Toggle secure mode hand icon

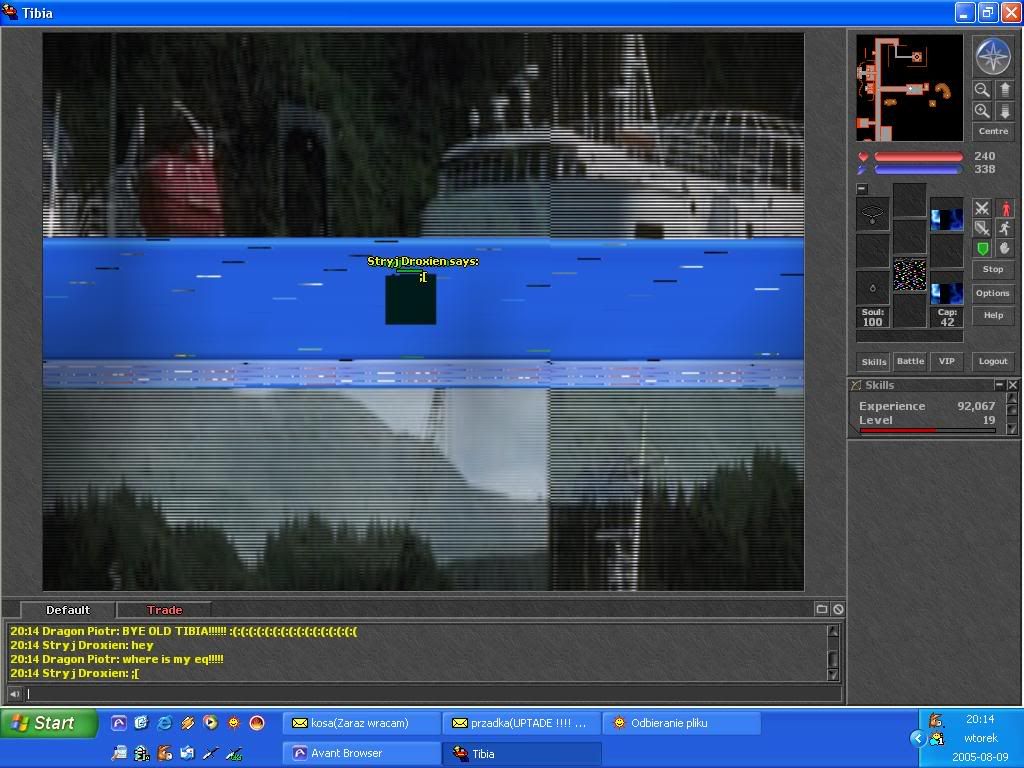click(x=1004, y=249)
